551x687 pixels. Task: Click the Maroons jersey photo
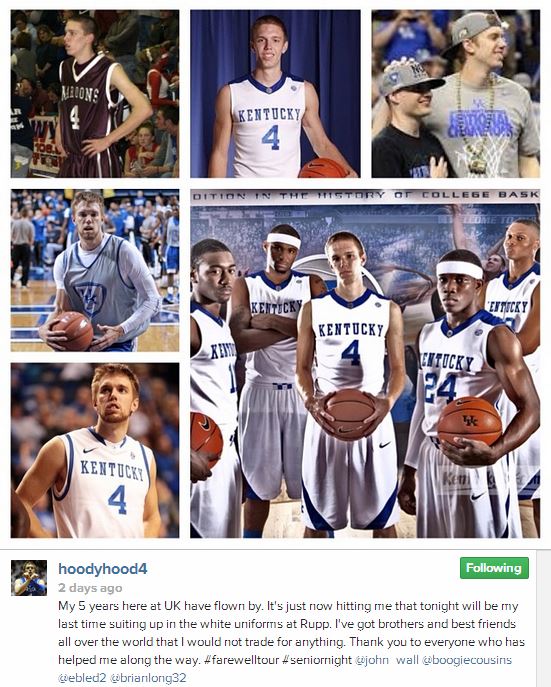pyautogui.click(x=95, y=94)
